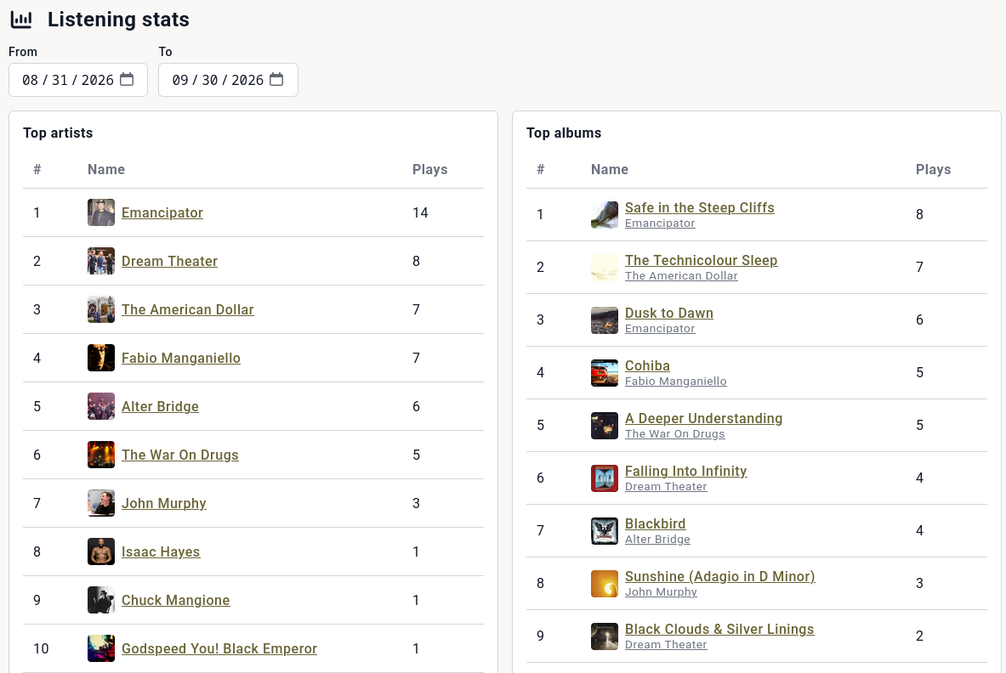The image size is (1006, 673).
Task: Click The Technicolour Sleep album cover
Action: 604,268
